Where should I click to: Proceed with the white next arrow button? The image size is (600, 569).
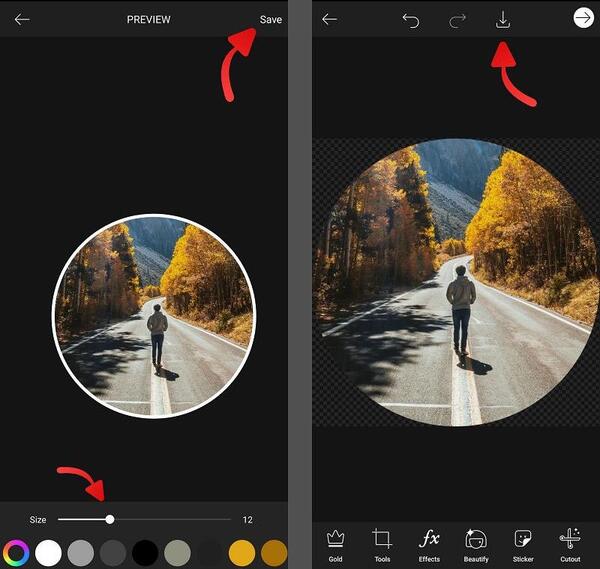point(583,18)
